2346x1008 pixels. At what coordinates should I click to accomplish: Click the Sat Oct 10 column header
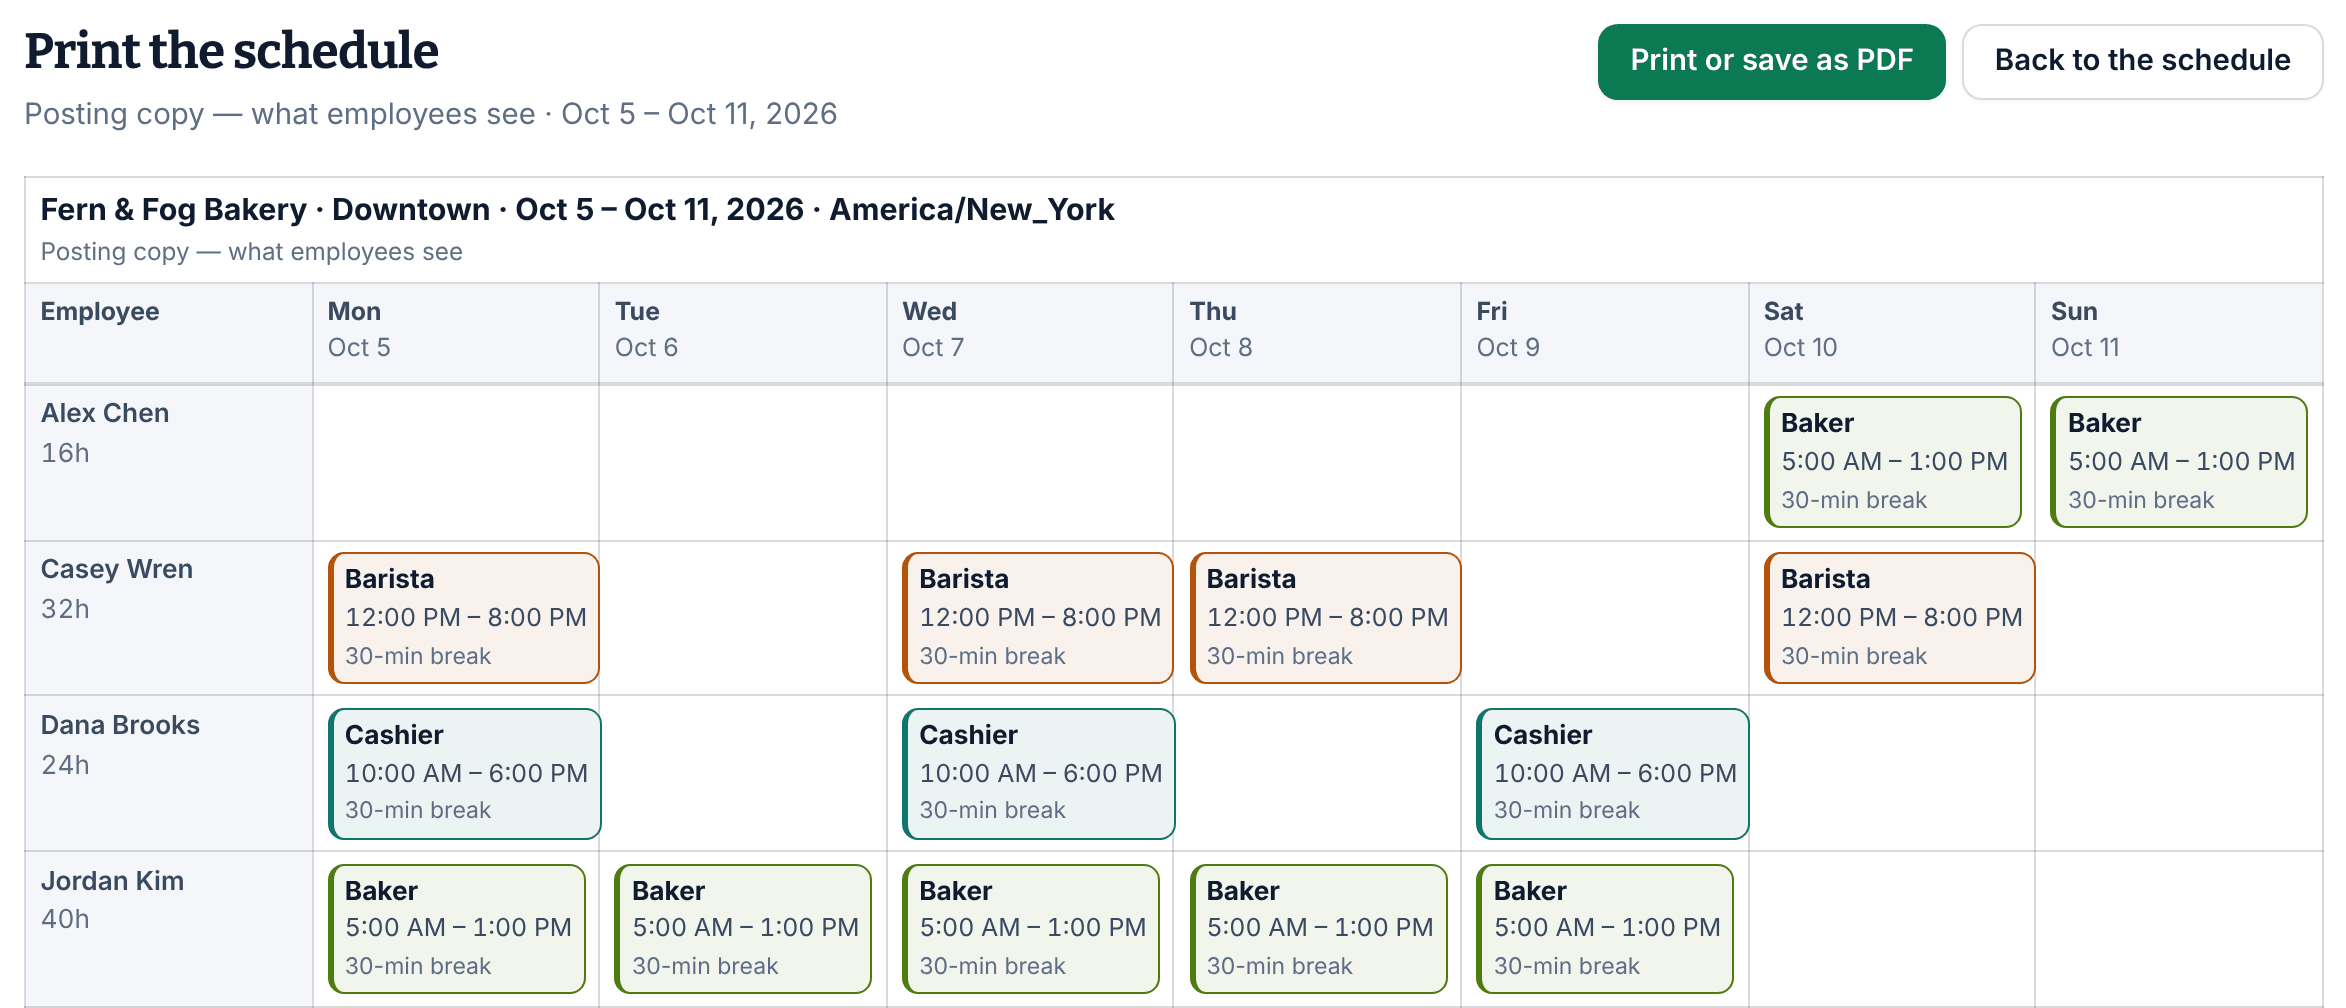tap(1892, 333)
